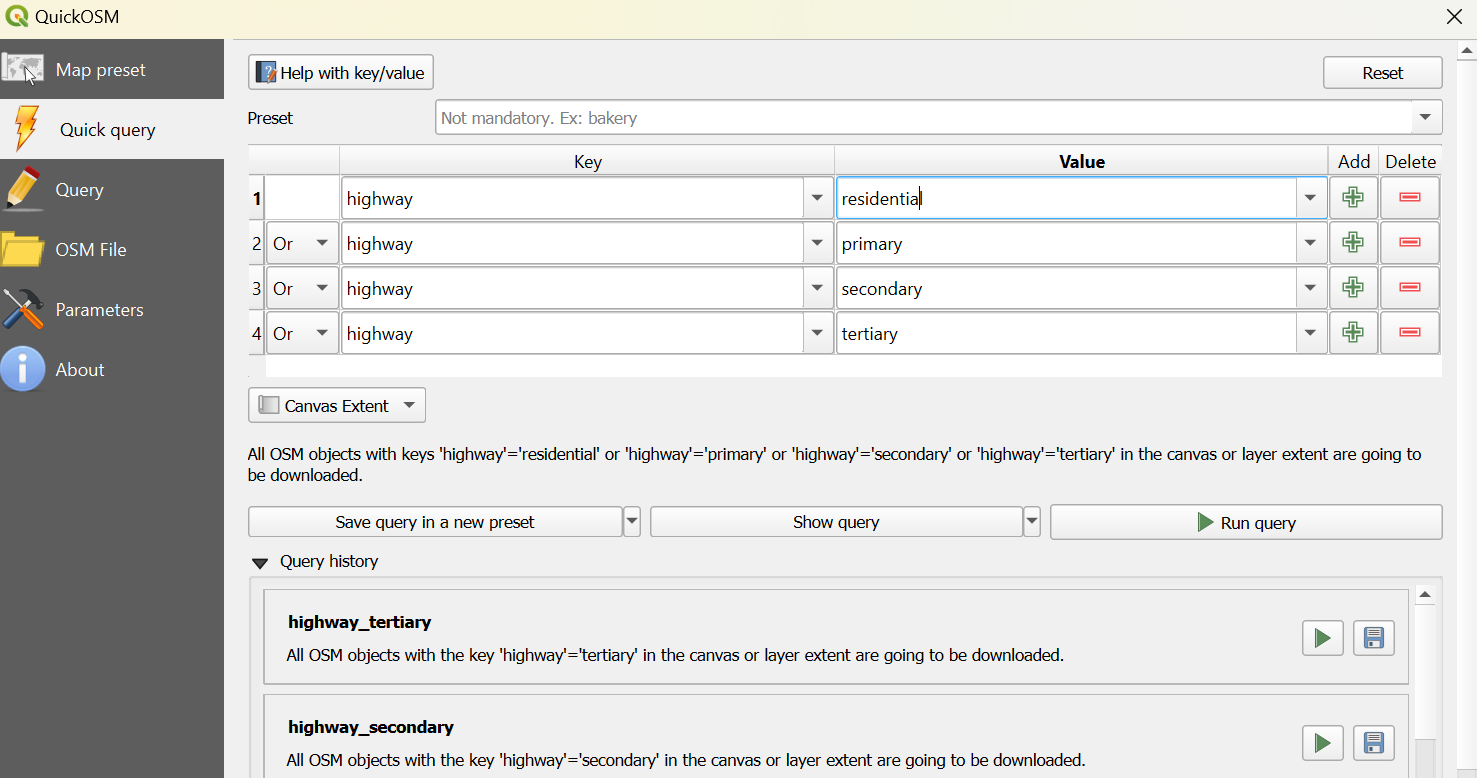The image size is (1477, 778).
Task: Open the Parameters tab
Action: coord(112,310)
